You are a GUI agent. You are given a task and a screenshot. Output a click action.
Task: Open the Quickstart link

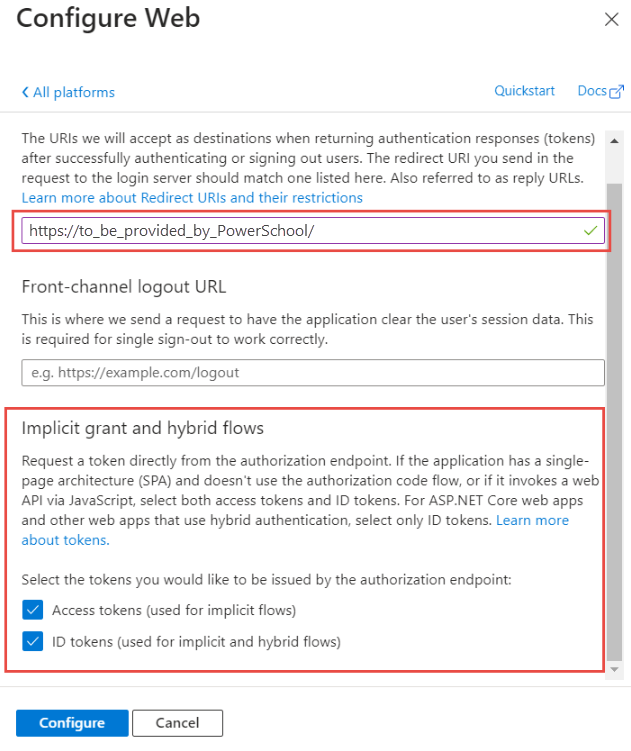tap(524, 91)
